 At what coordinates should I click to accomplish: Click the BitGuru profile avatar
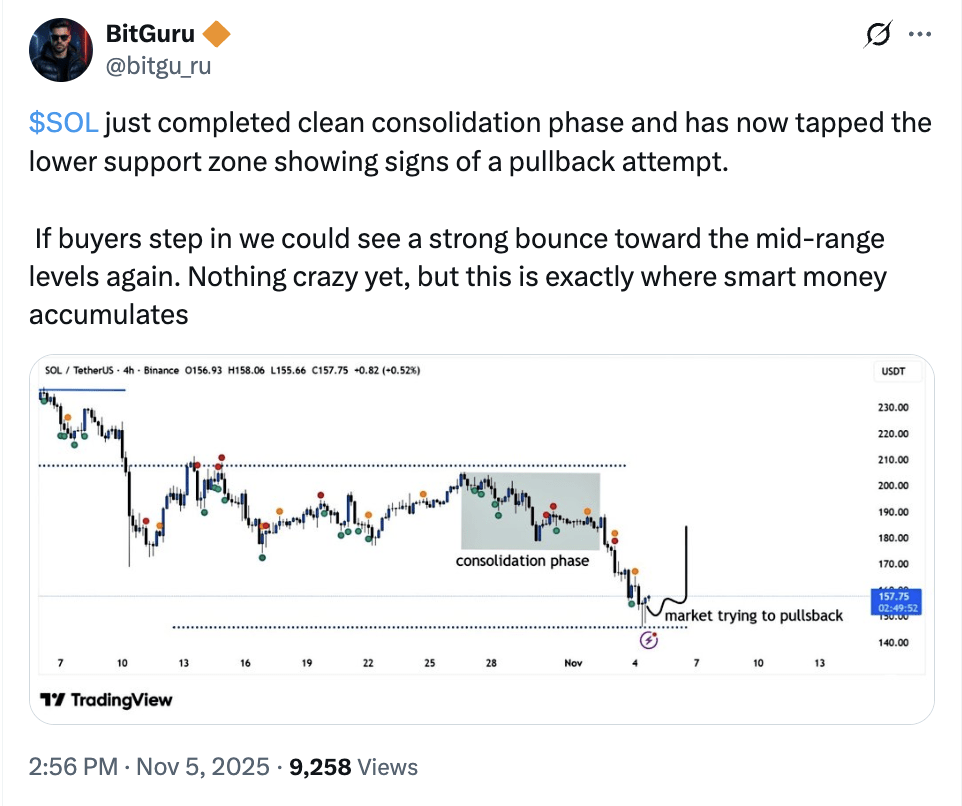coord(62,50)
